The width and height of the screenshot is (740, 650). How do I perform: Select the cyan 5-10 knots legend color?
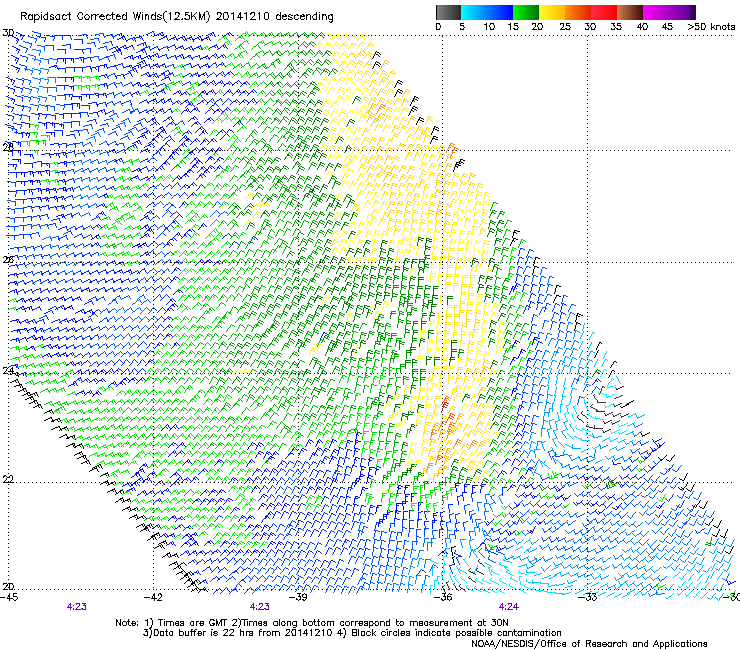point(473,12)
